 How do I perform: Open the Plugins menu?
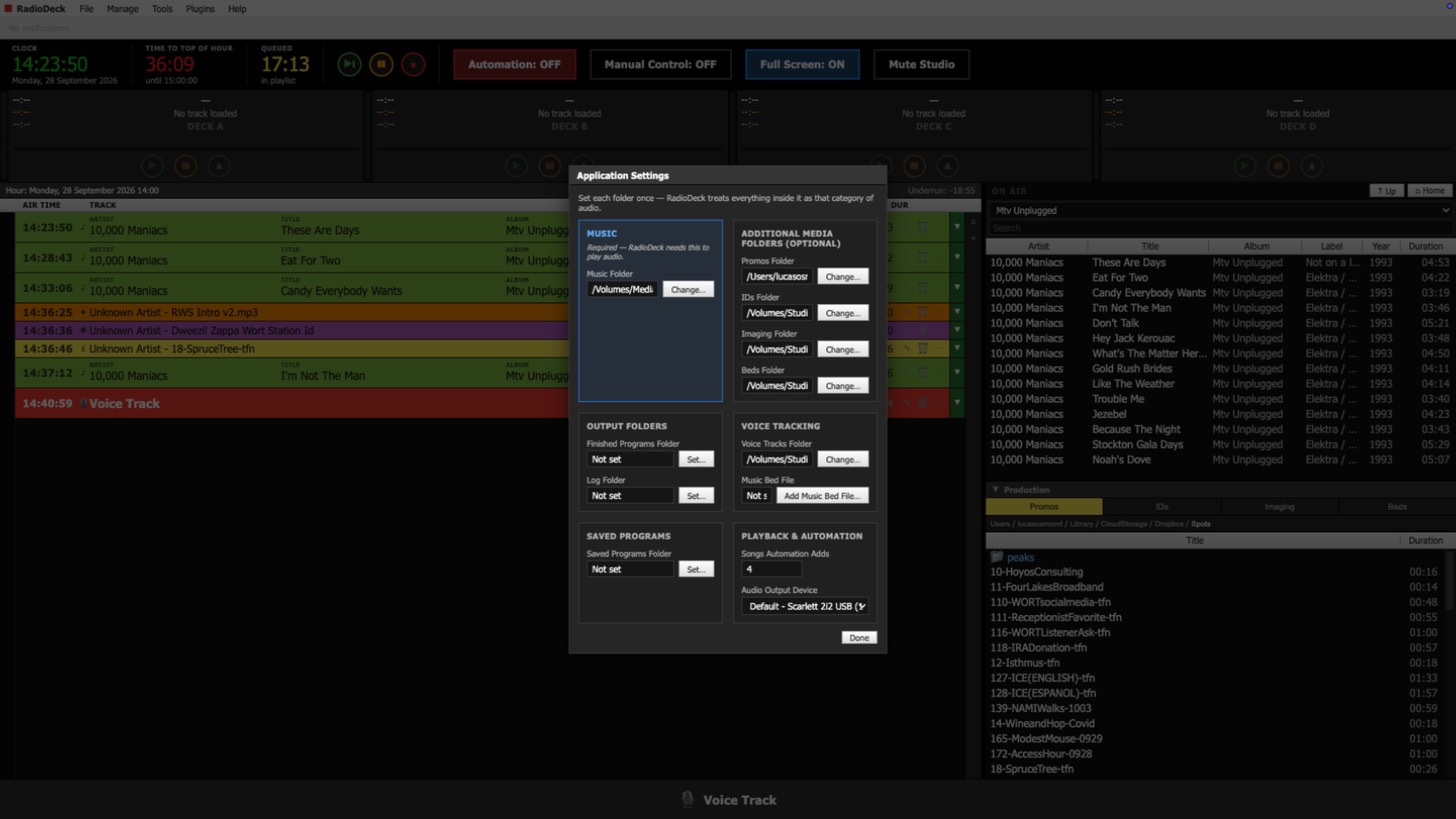[200, 9]
